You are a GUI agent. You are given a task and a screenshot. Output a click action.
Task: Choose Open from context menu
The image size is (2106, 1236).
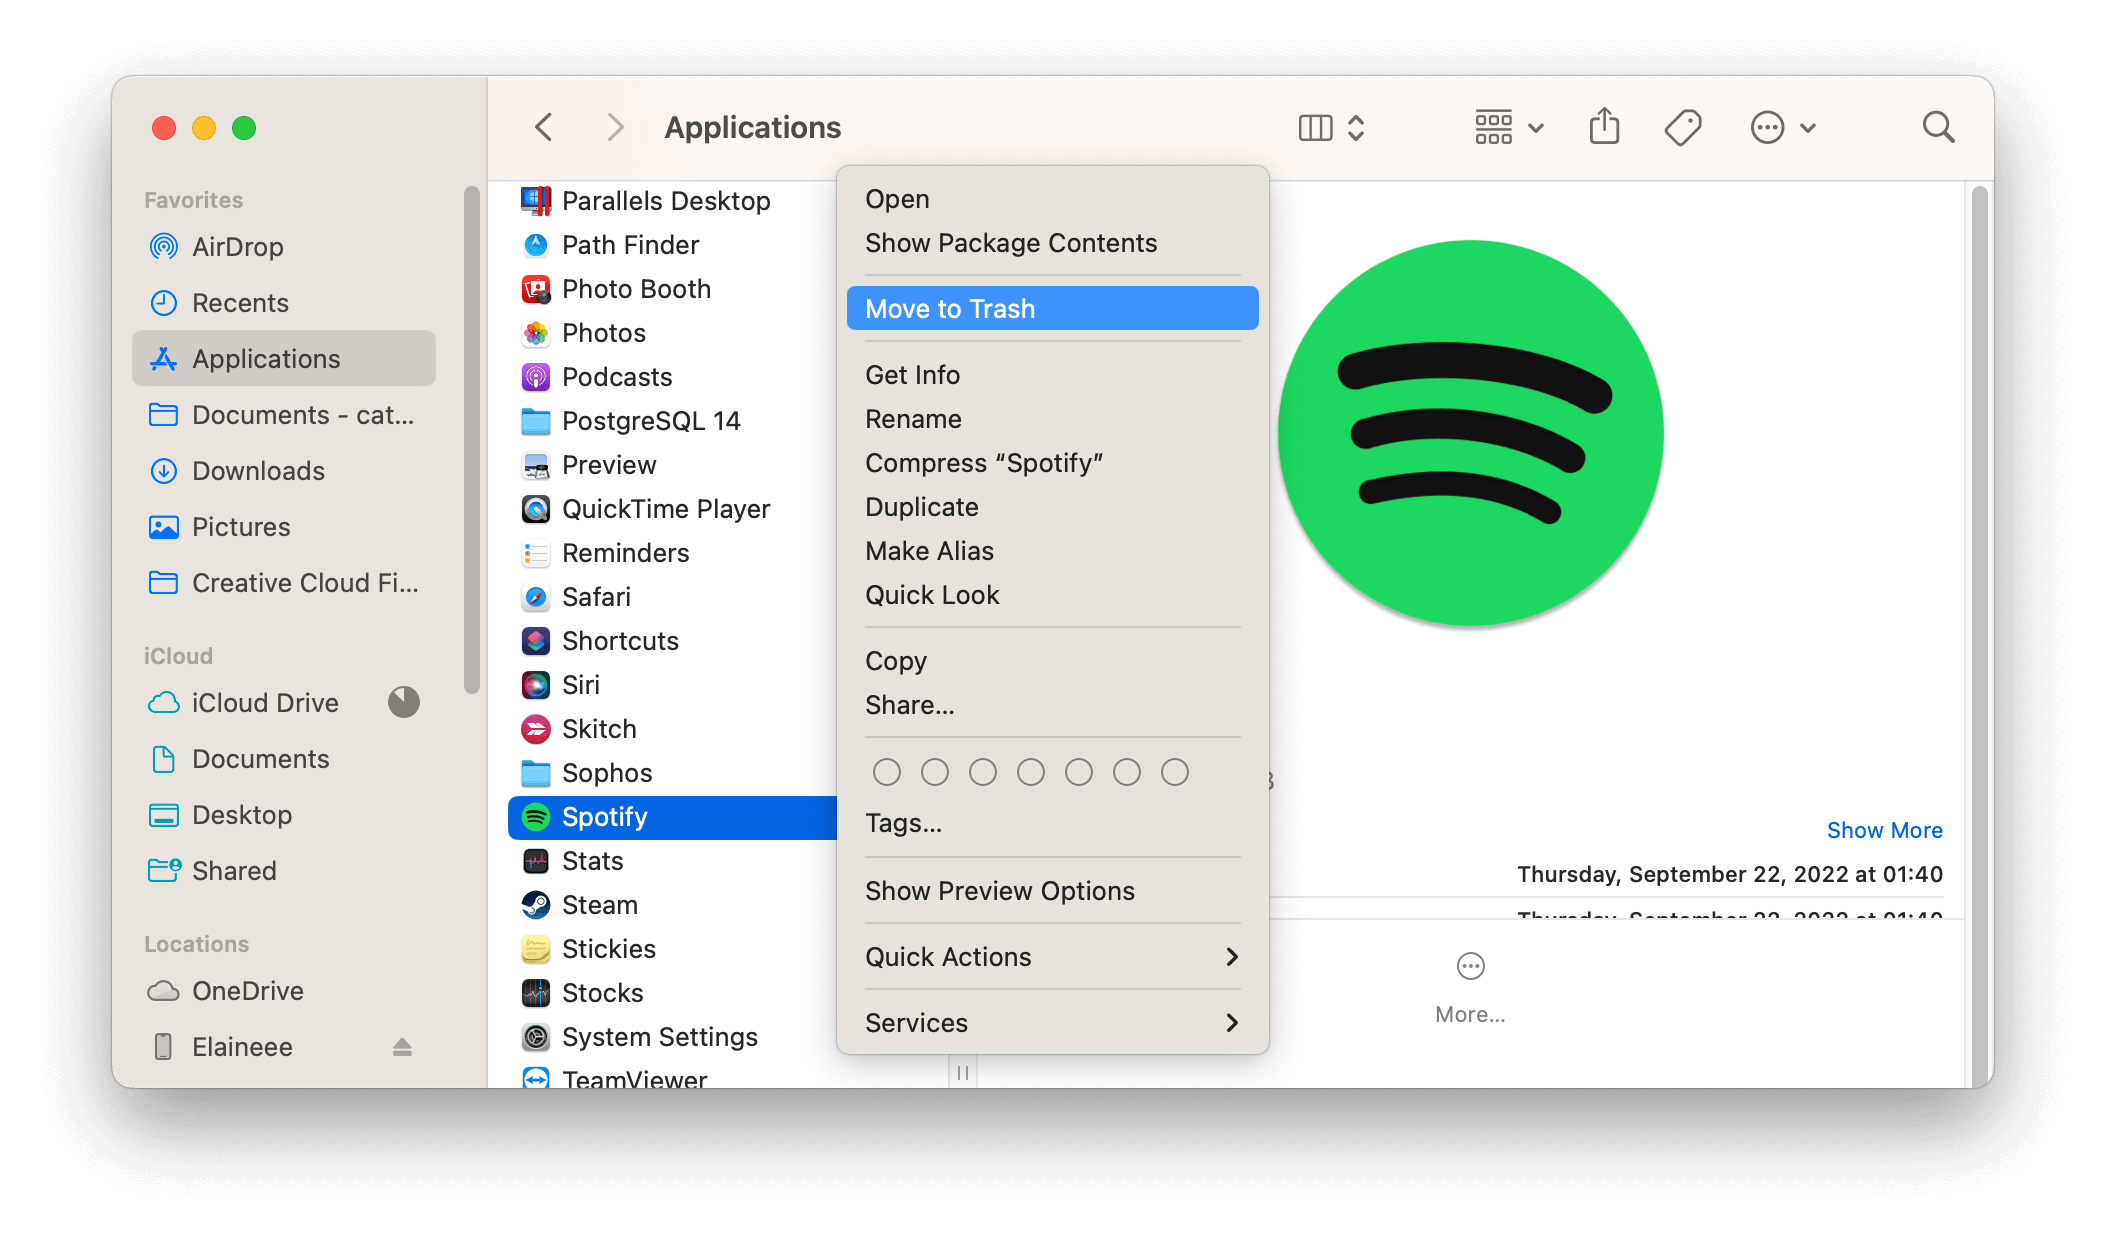[x=1052, y=199]
